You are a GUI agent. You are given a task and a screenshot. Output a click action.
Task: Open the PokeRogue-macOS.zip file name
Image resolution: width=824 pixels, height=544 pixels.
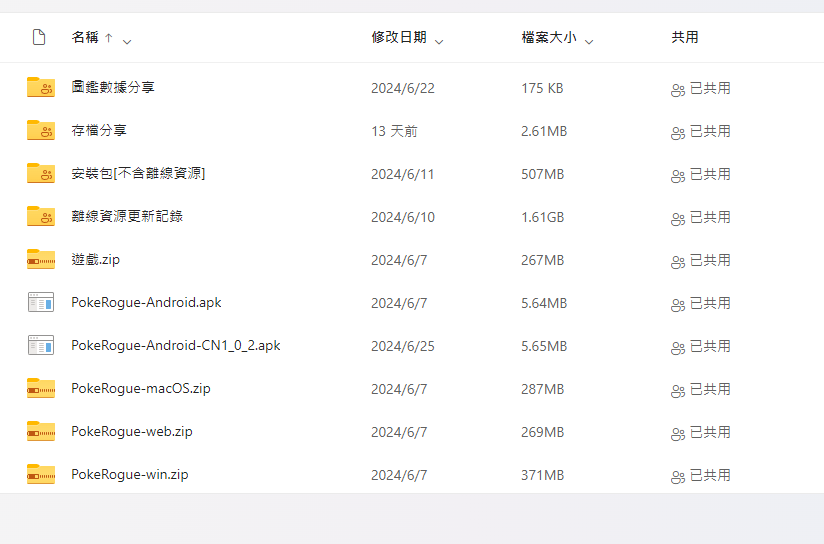coord(141,388)
